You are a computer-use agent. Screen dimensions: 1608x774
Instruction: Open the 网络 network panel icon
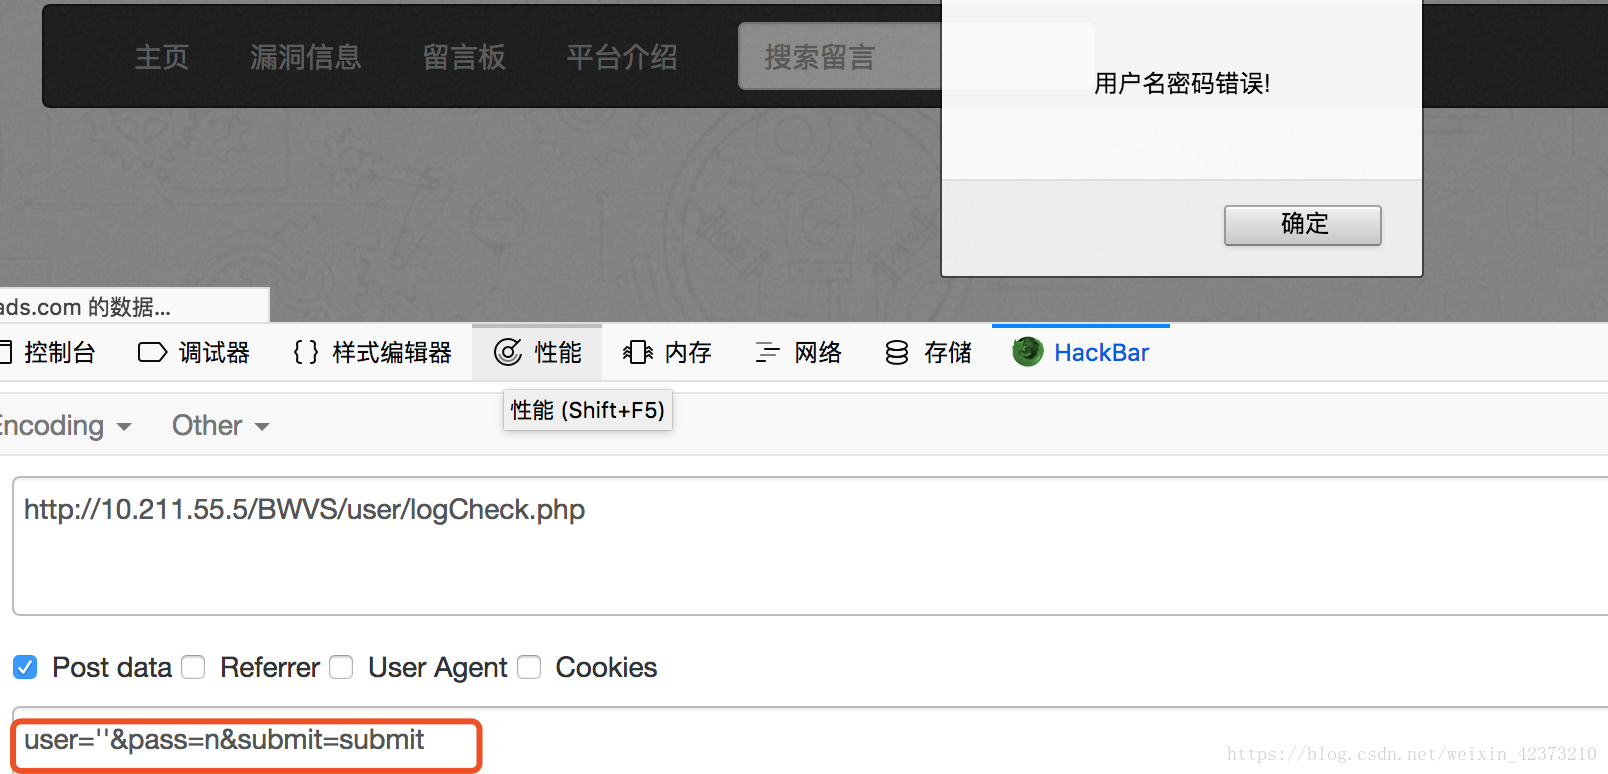click(x=767, y=352)
